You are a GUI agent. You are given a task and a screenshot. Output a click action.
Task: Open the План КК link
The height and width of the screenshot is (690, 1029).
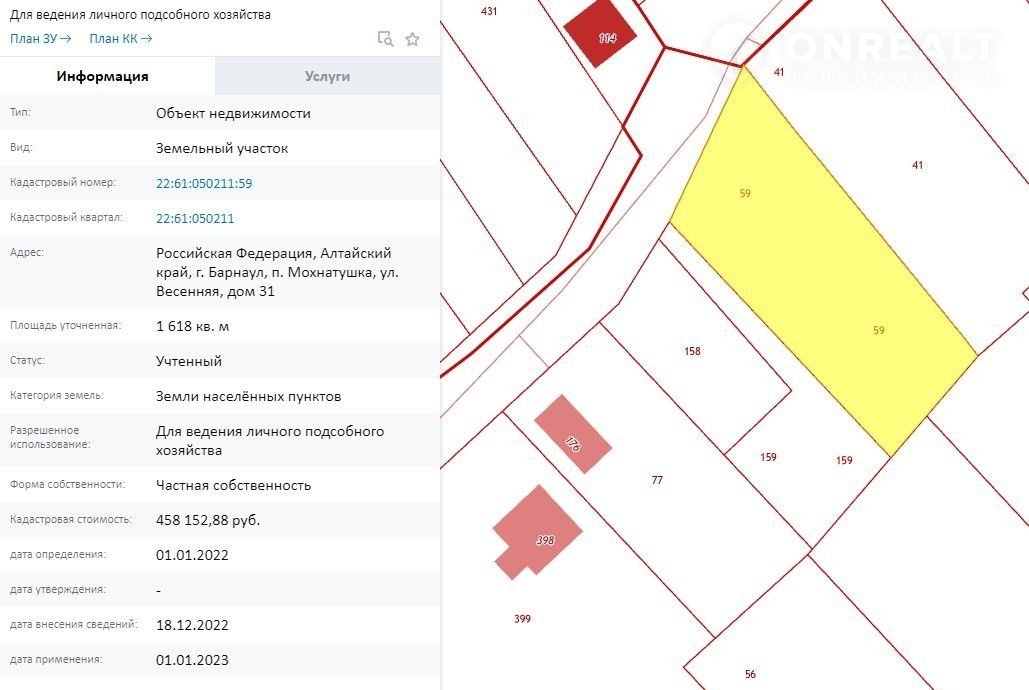click(120, 39)
